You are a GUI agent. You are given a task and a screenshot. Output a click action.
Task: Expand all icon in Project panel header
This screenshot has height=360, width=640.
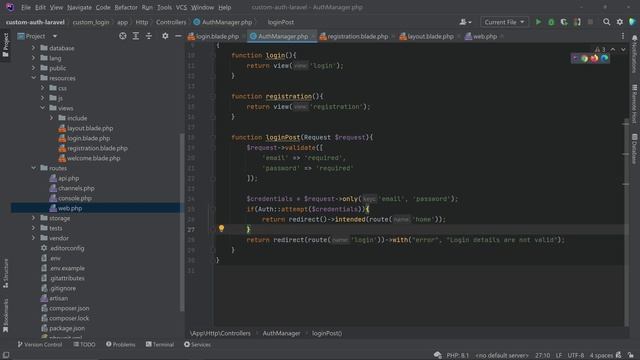[136, 36]
